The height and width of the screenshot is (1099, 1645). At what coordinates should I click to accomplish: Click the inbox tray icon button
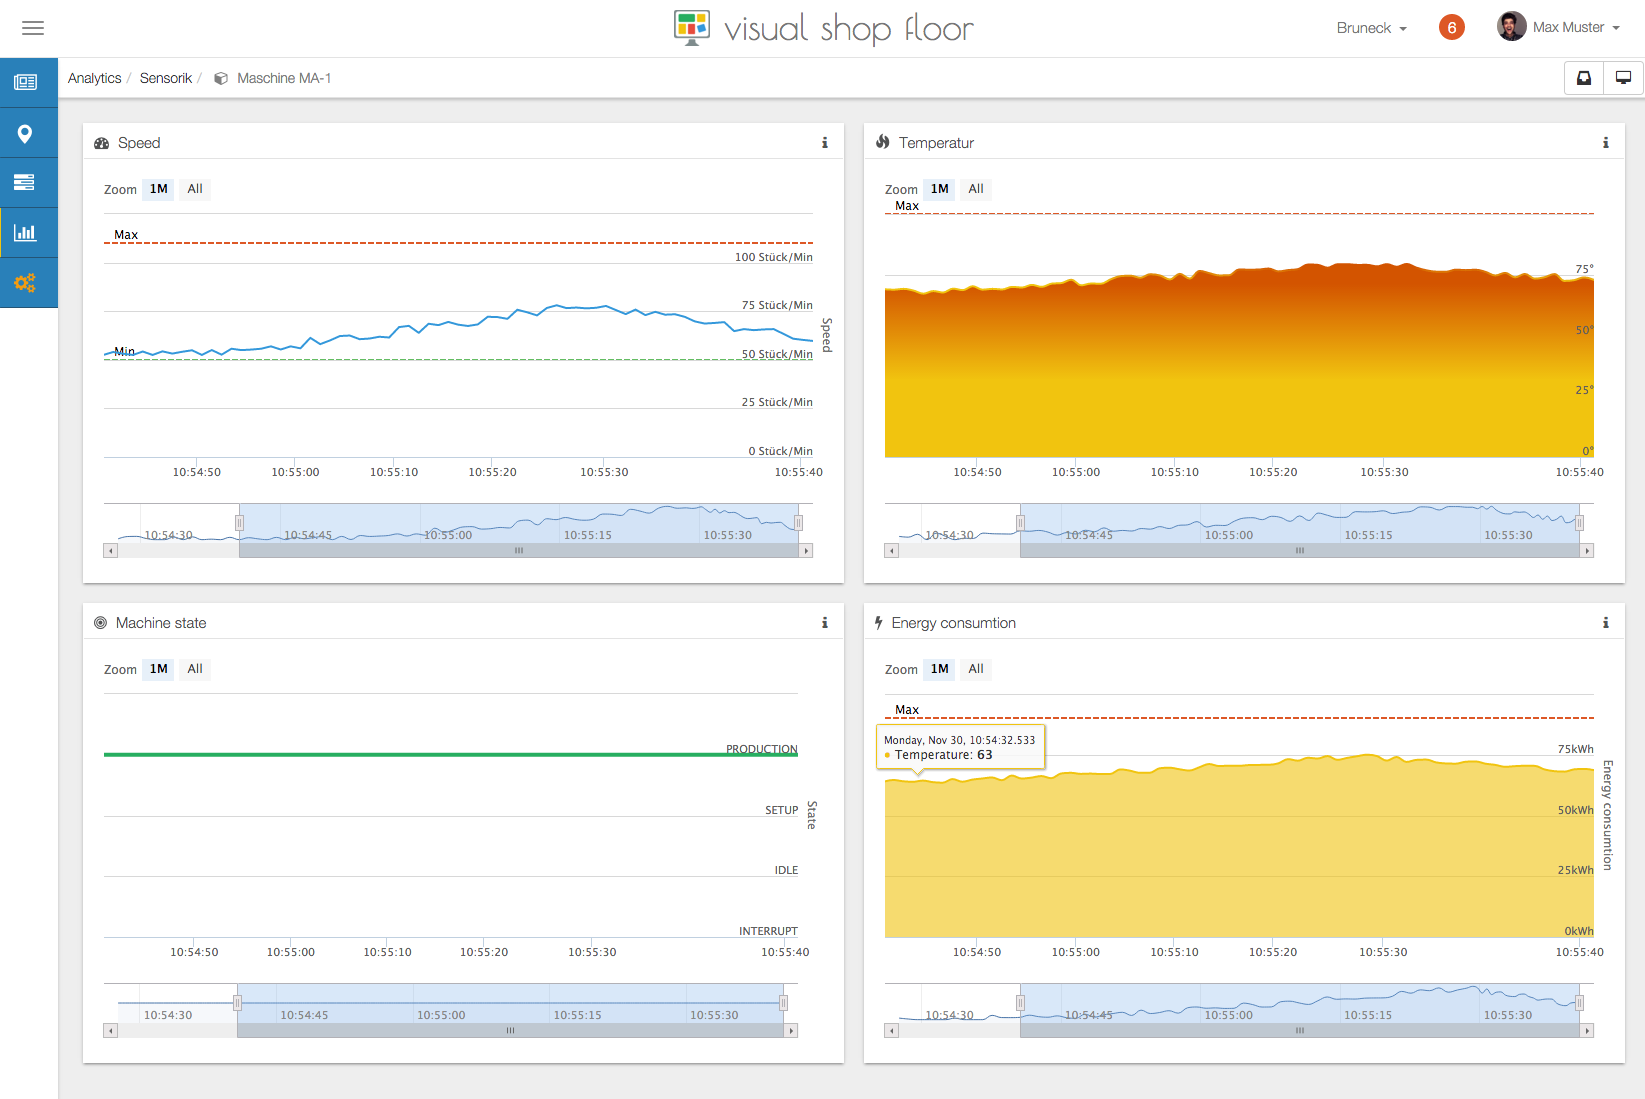pyautogui.click(x=1584, y=78)
